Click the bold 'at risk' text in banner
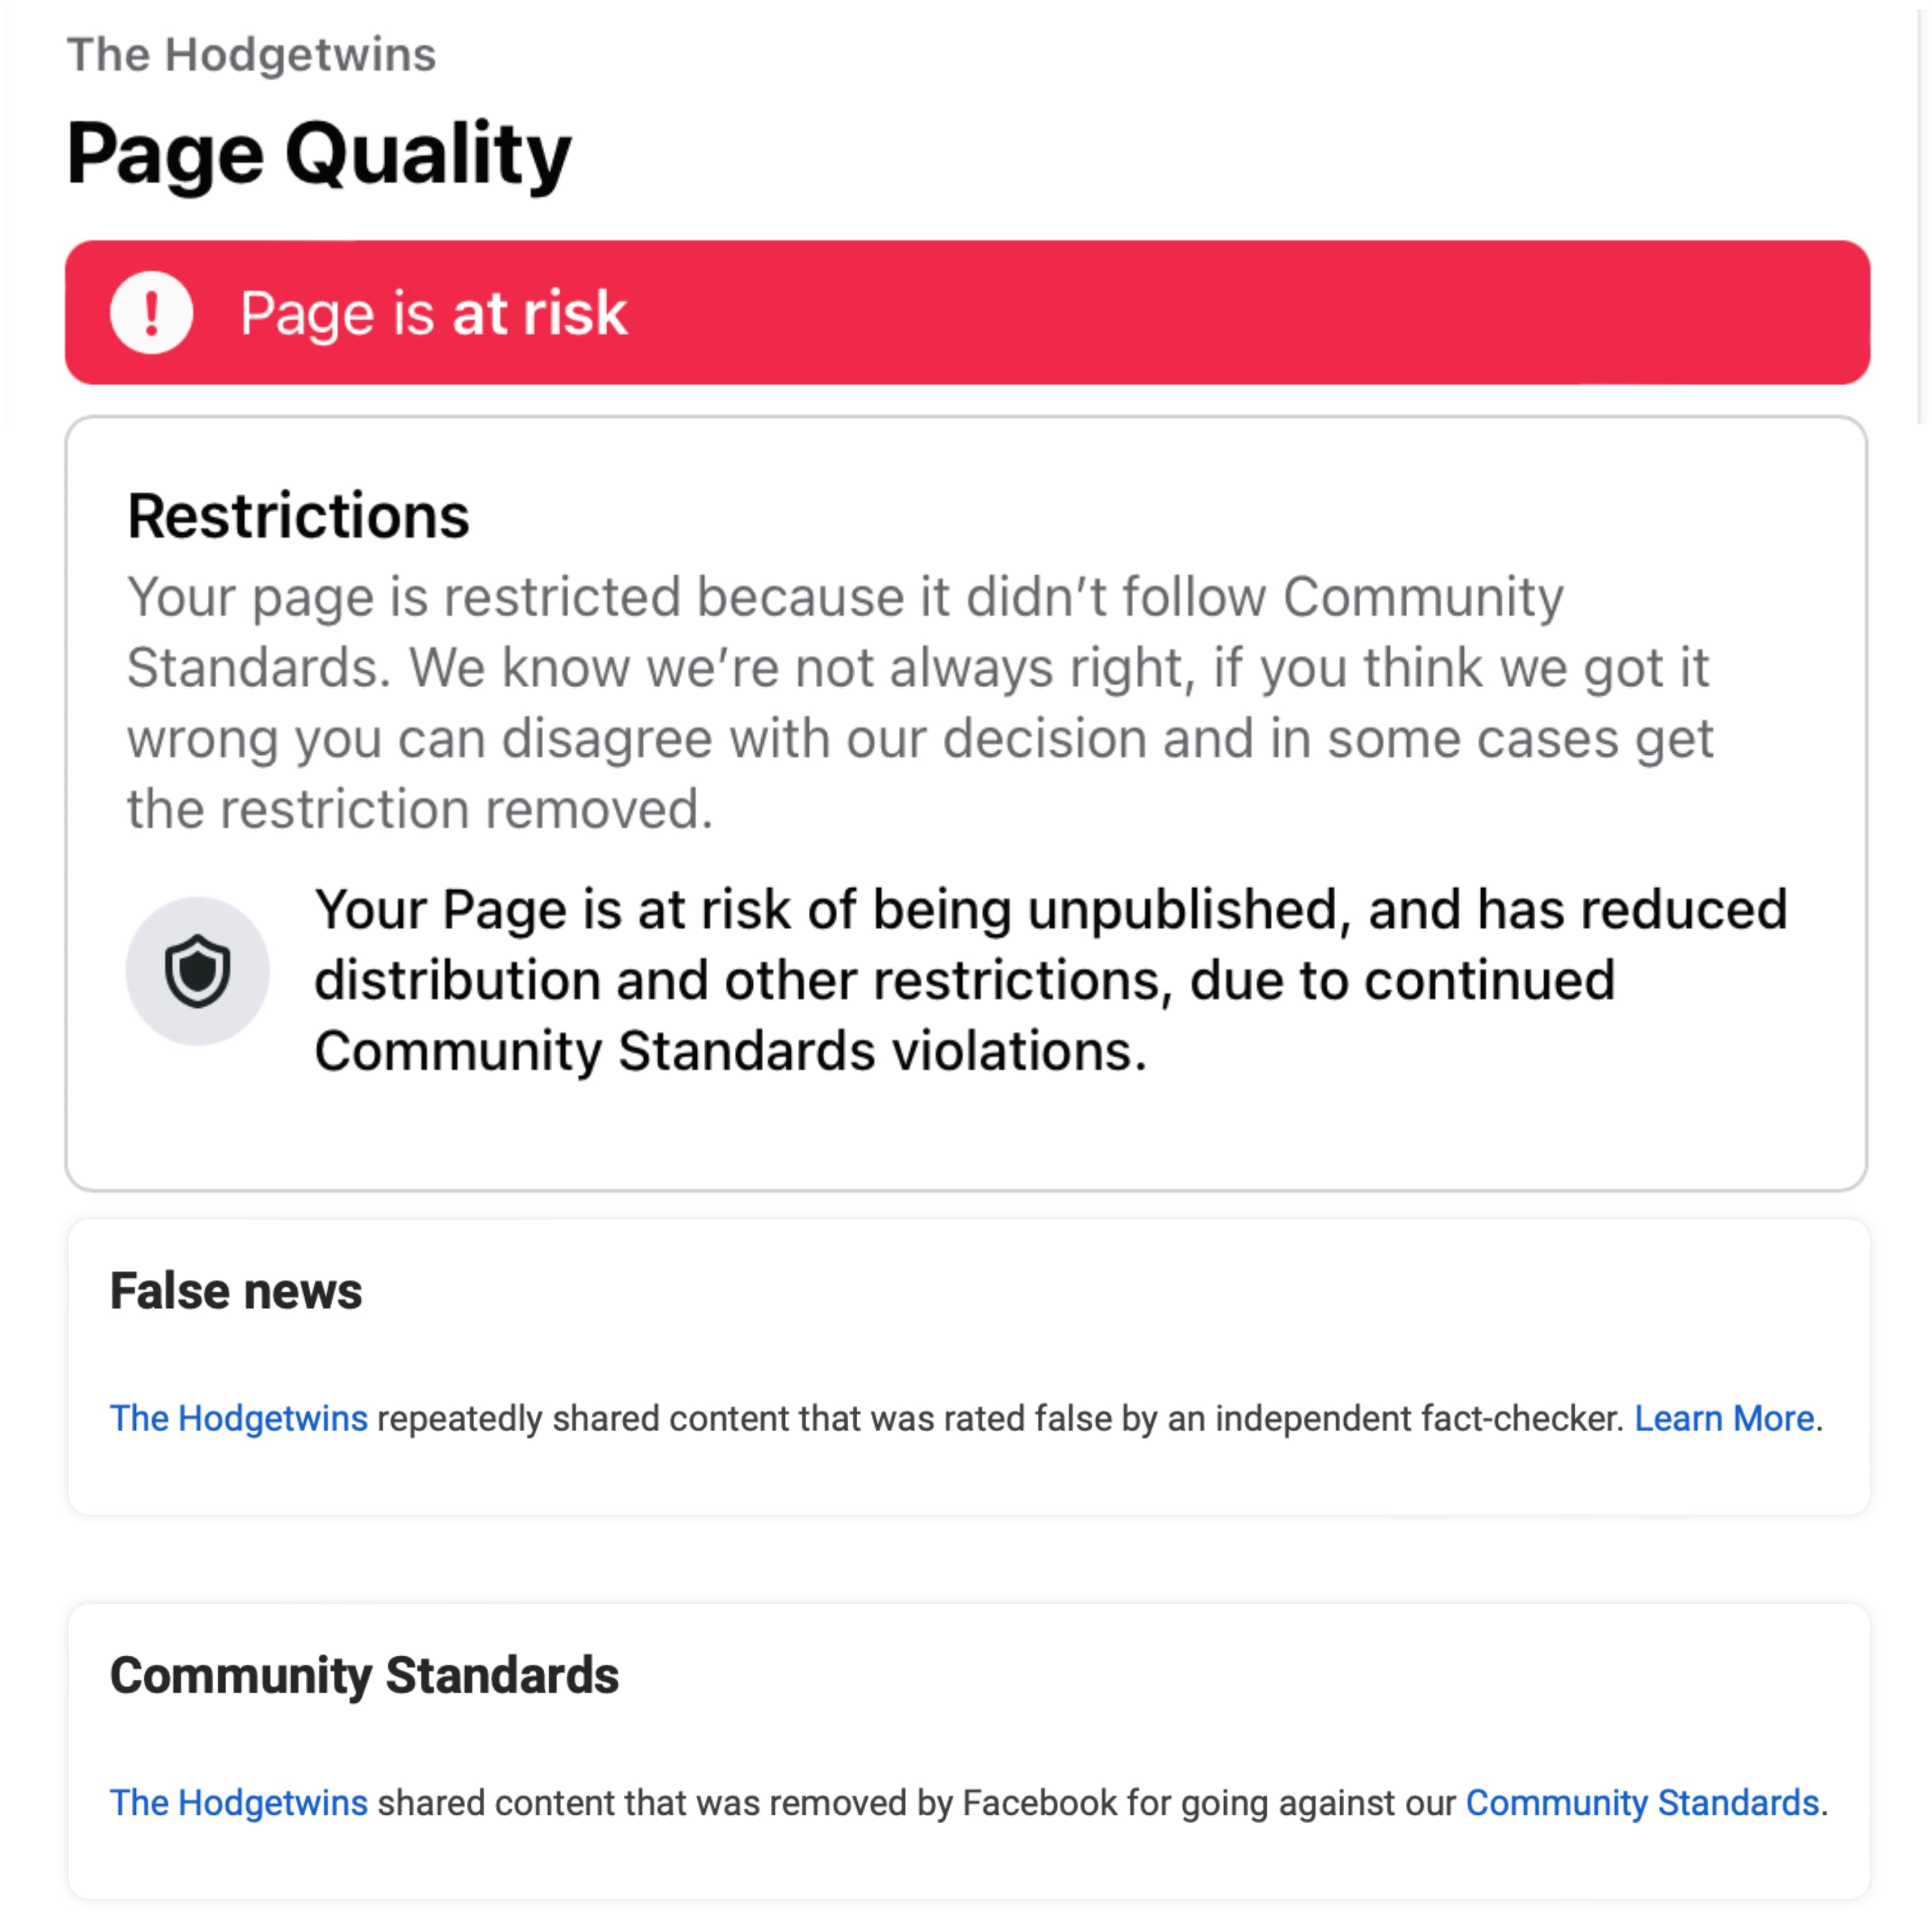 pyautogui.click(x=540, y=313)
